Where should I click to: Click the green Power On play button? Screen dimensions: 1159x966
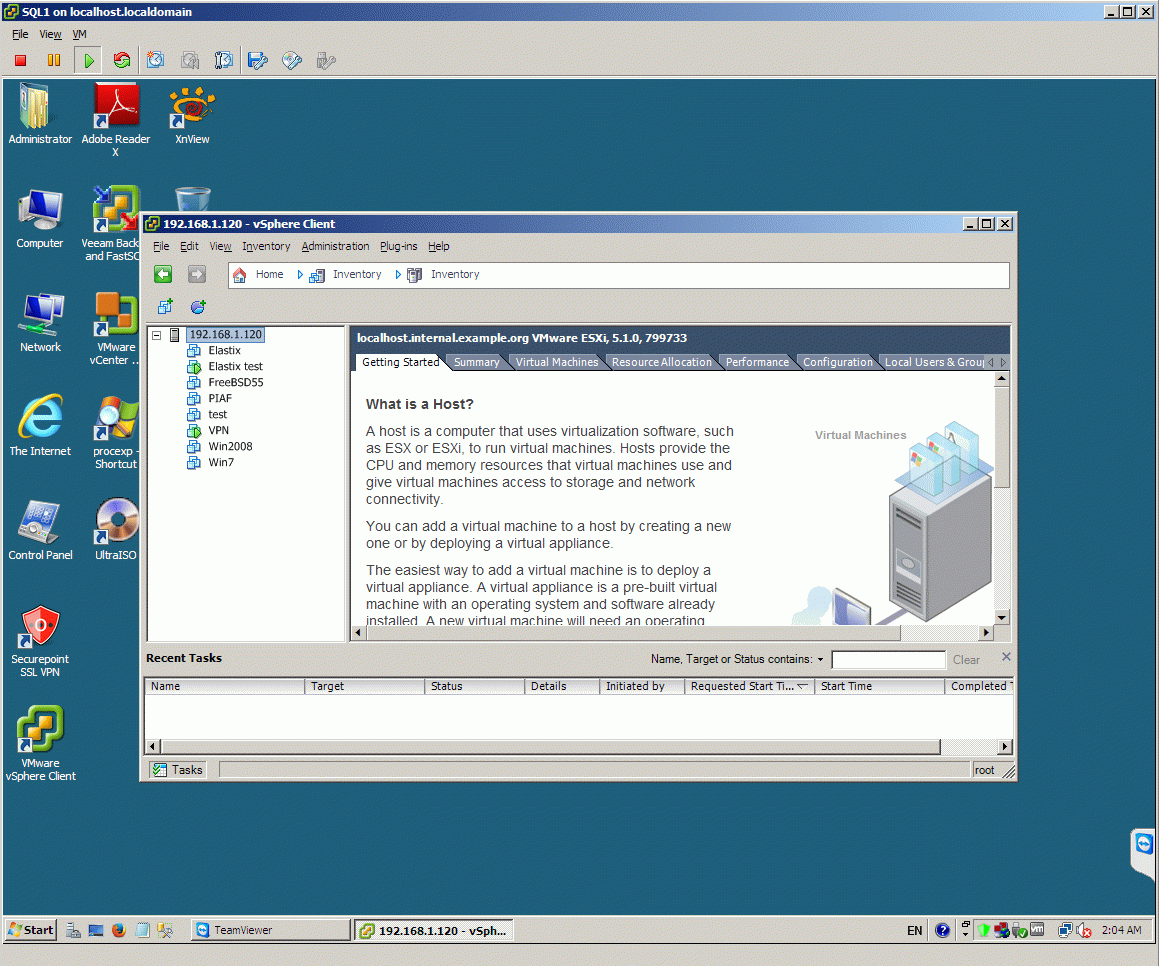point(89,61)
